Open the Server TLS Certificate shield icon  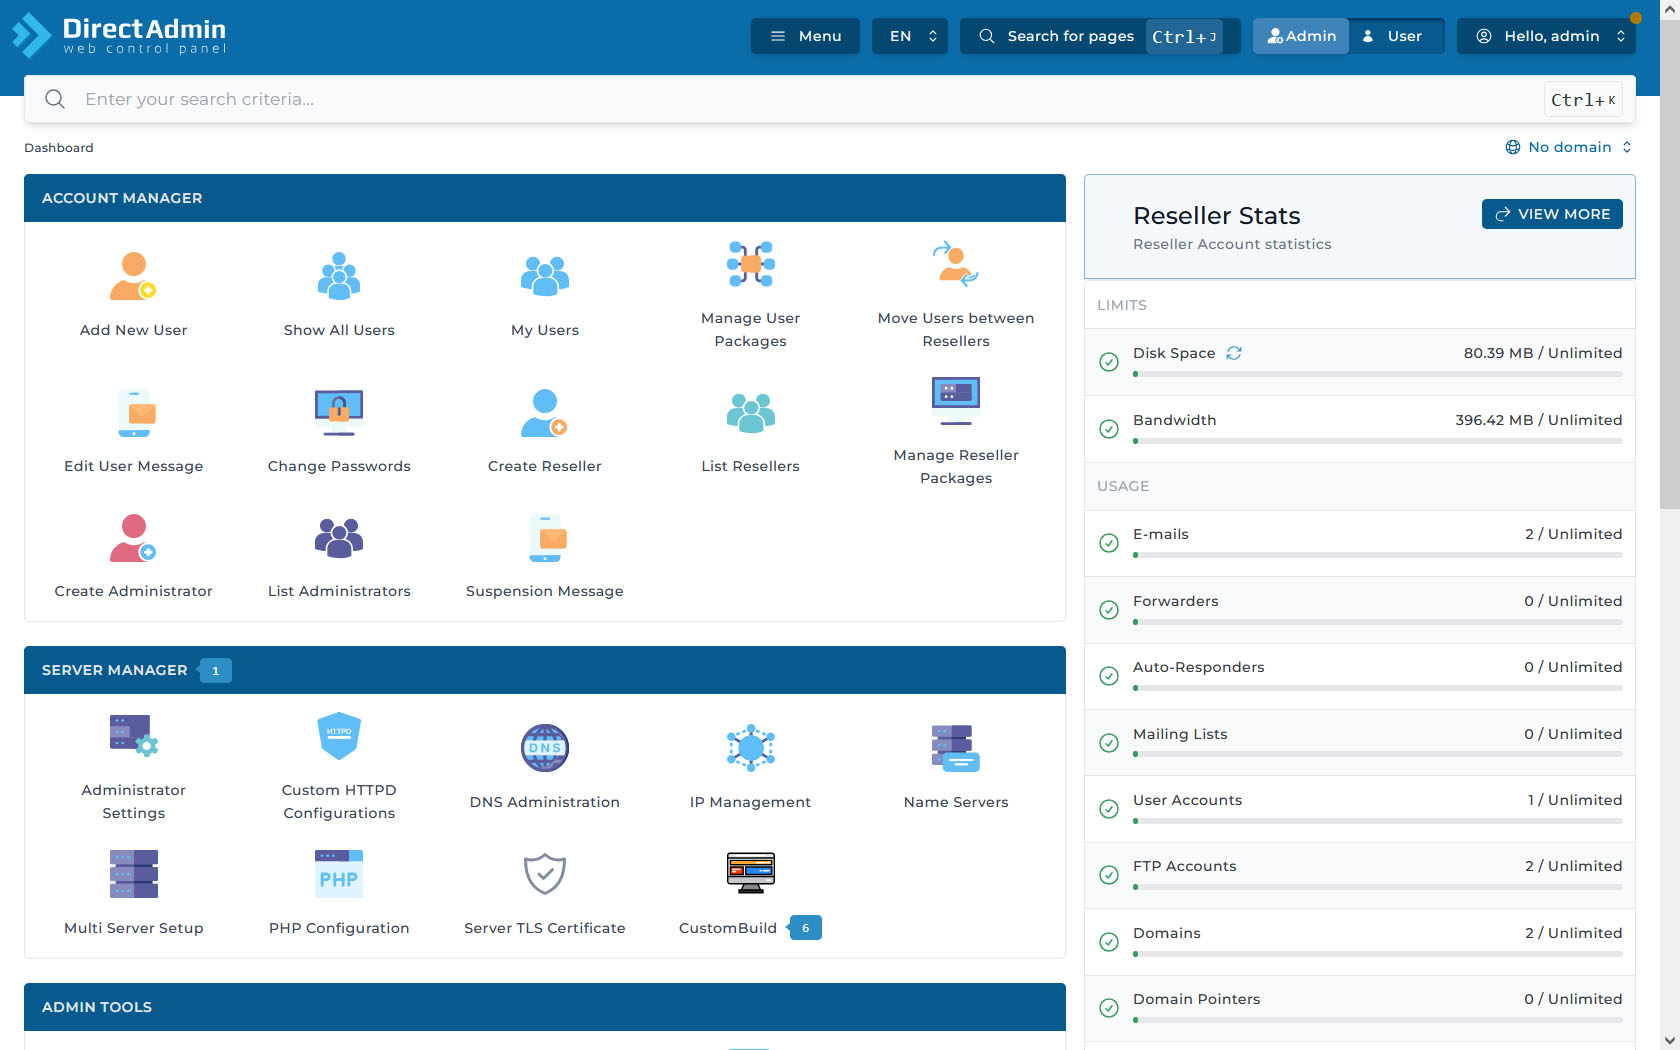pyautogui.click(x=545, y=874)
